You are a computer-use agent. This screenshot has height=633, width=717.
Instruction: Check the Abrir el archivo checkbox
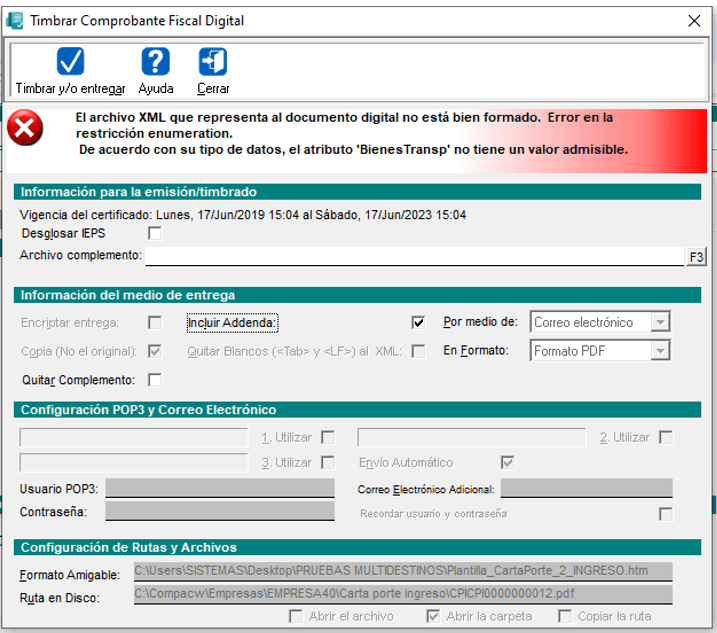coord(296,616)
